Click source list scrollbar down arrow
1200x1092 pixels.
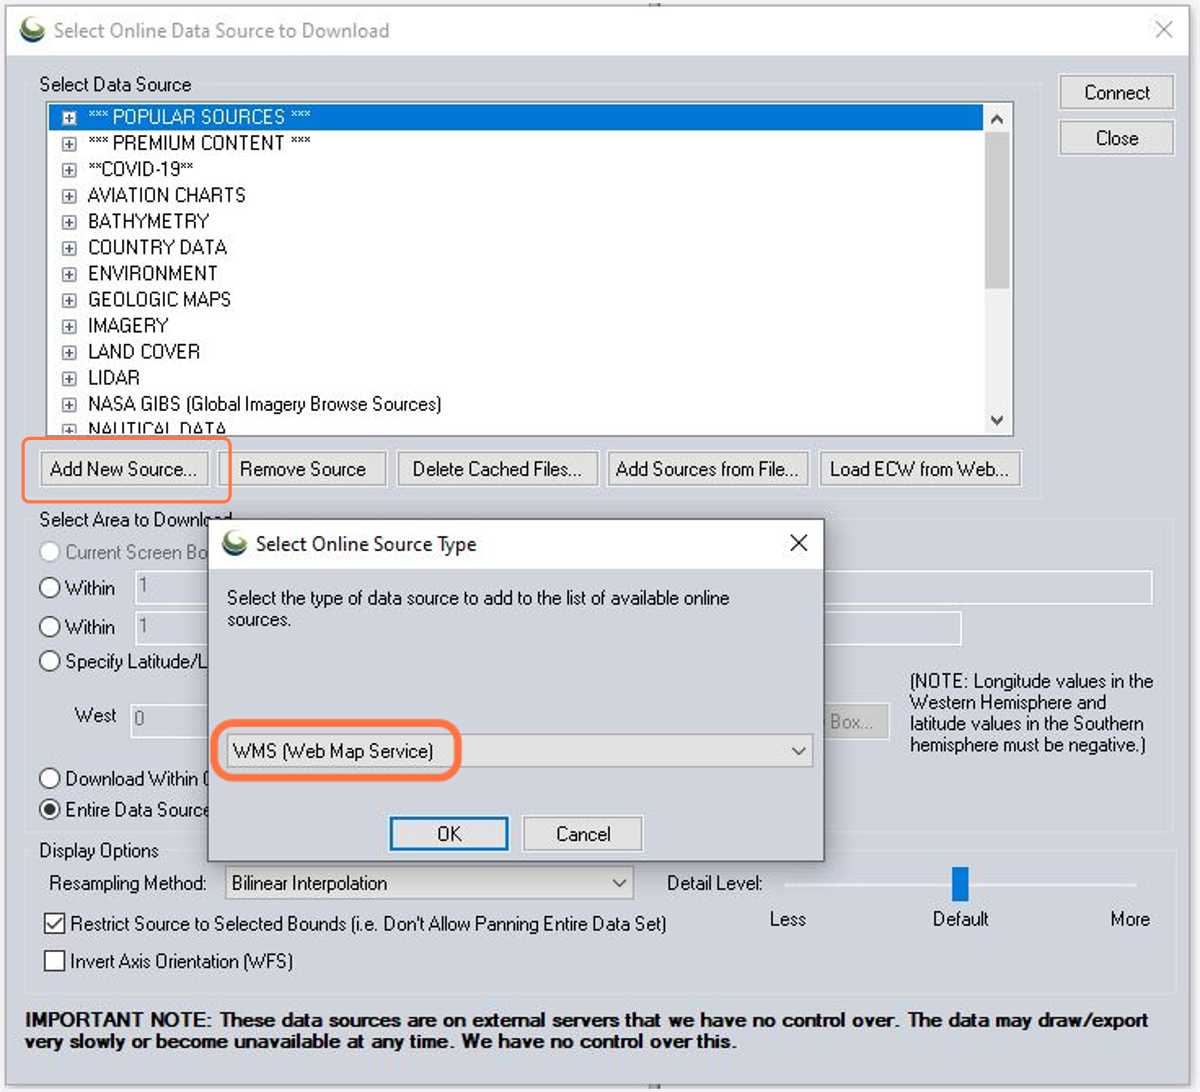coord(997,421)
